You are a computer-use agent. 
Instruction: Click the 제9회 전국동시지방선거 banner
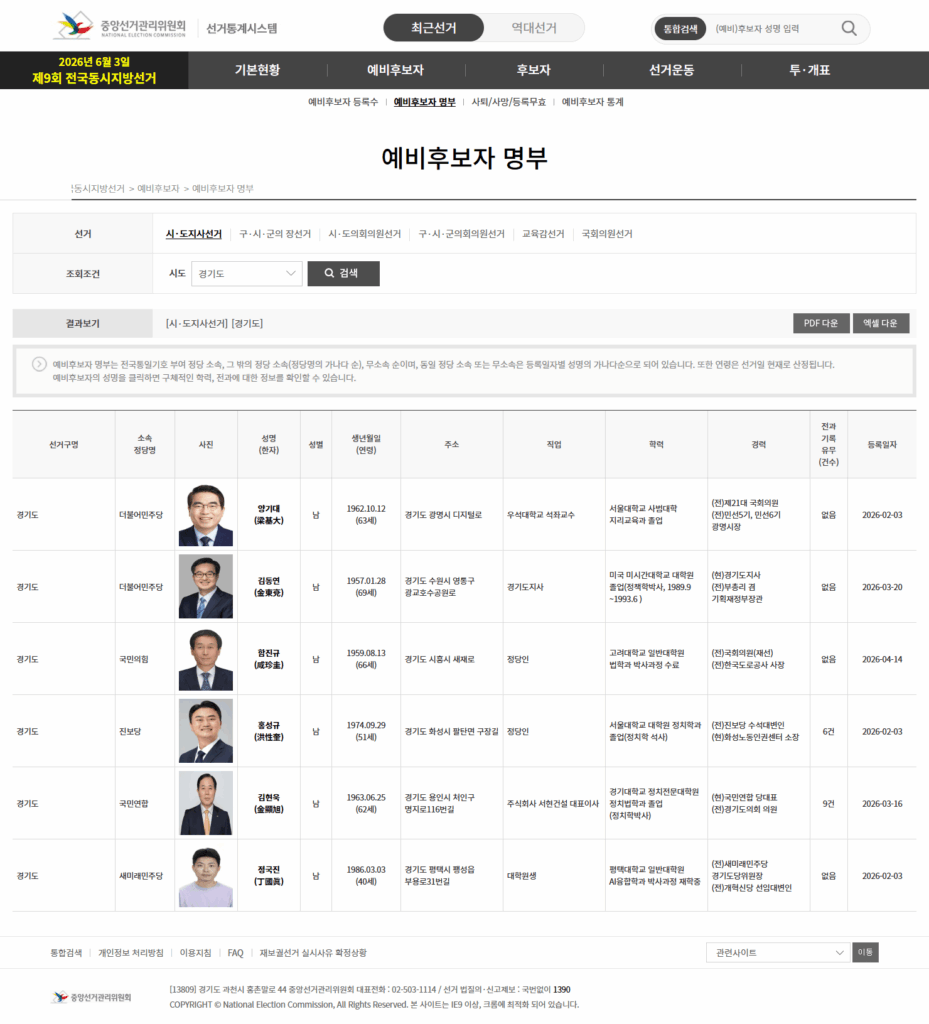click(x=94, y=70)
